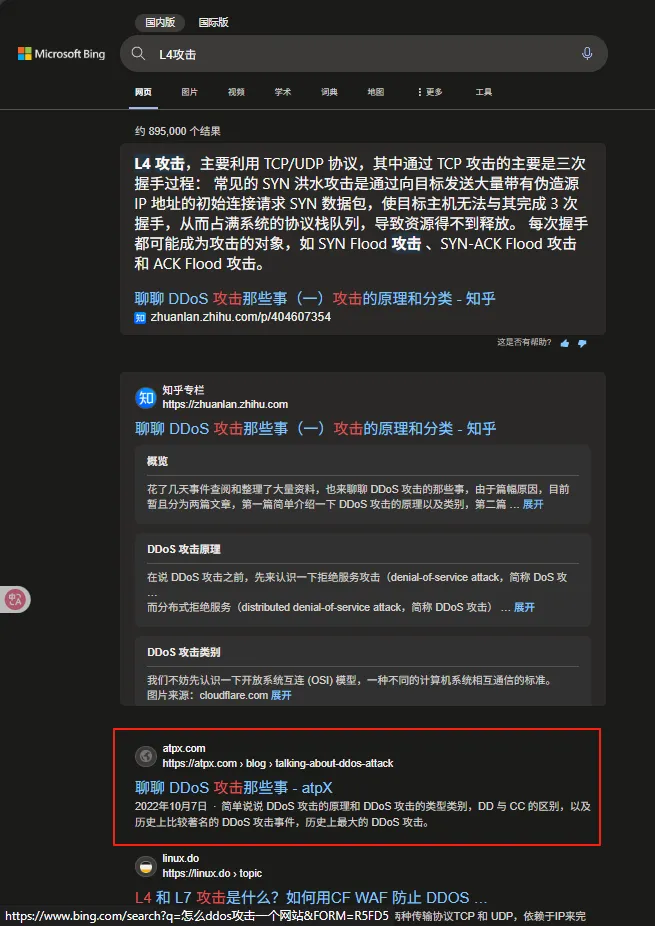Click the L4攻击 search input field

tap(363, 54)
